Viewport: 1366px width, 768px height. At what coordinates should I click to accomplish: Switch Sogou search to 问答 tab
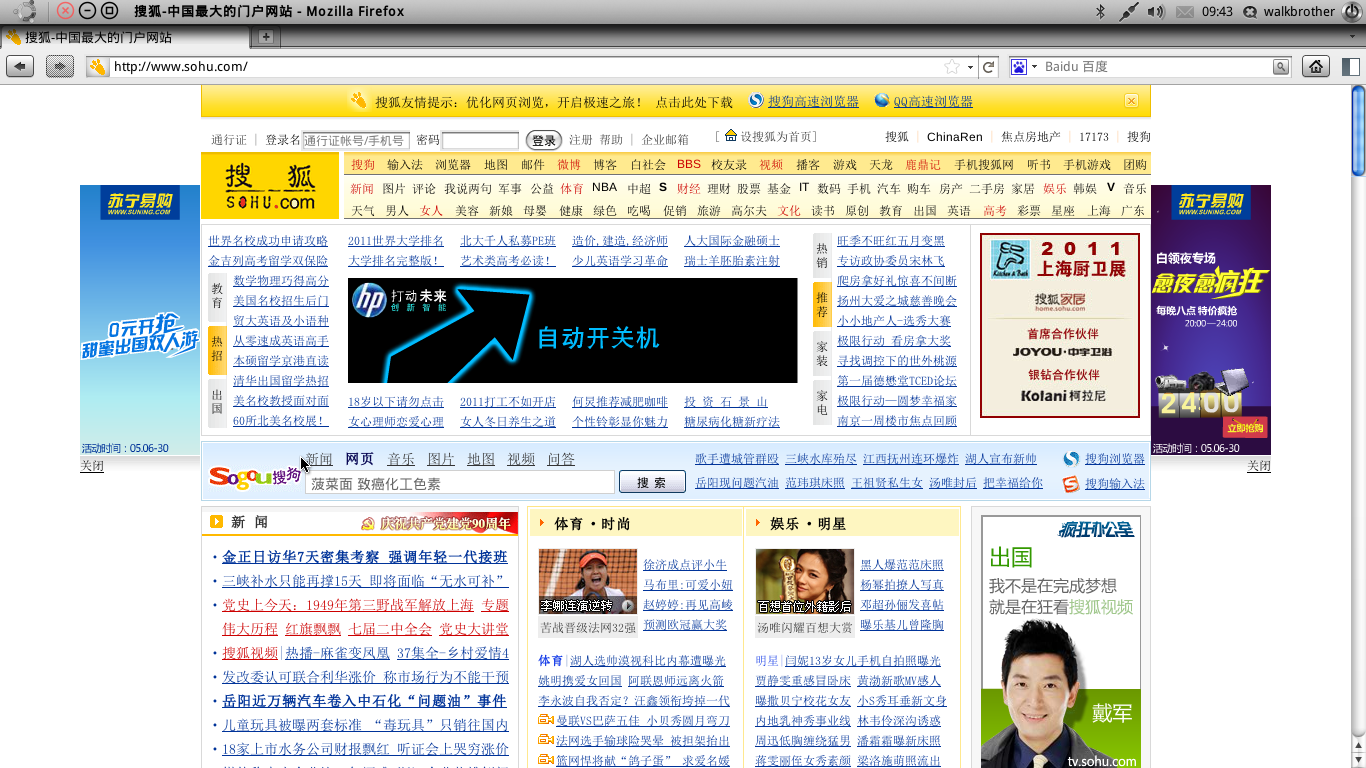[561, 460]
